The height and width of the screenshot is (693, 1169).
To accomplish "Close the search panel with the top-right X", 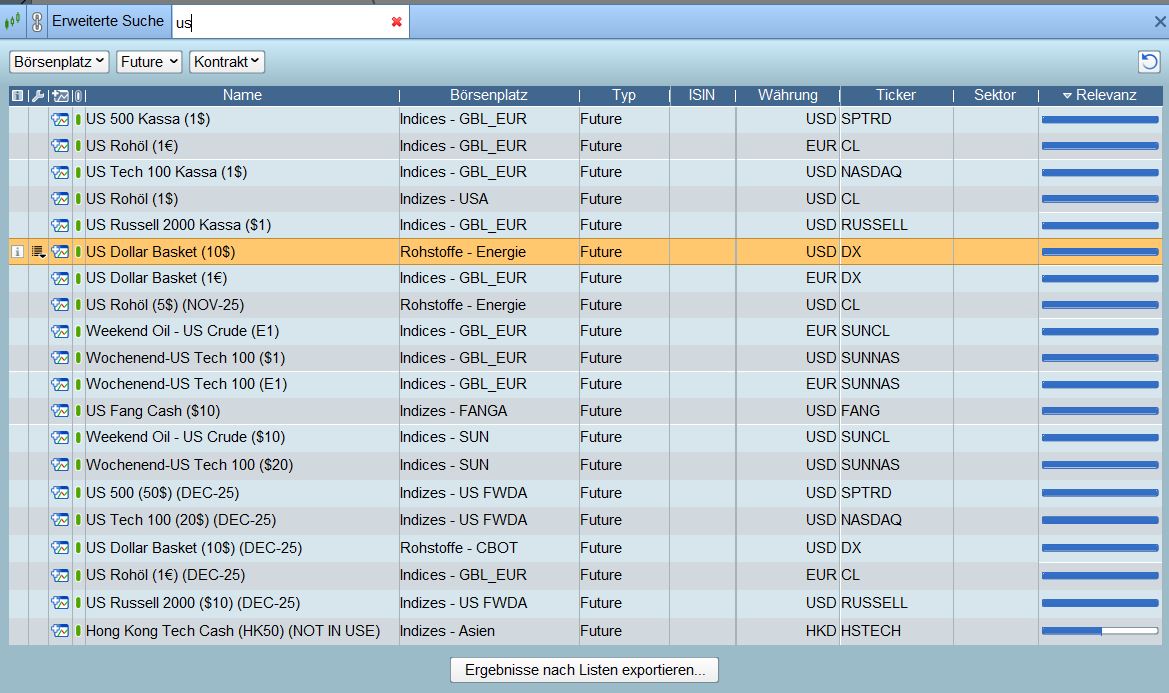I will 1160,22.
